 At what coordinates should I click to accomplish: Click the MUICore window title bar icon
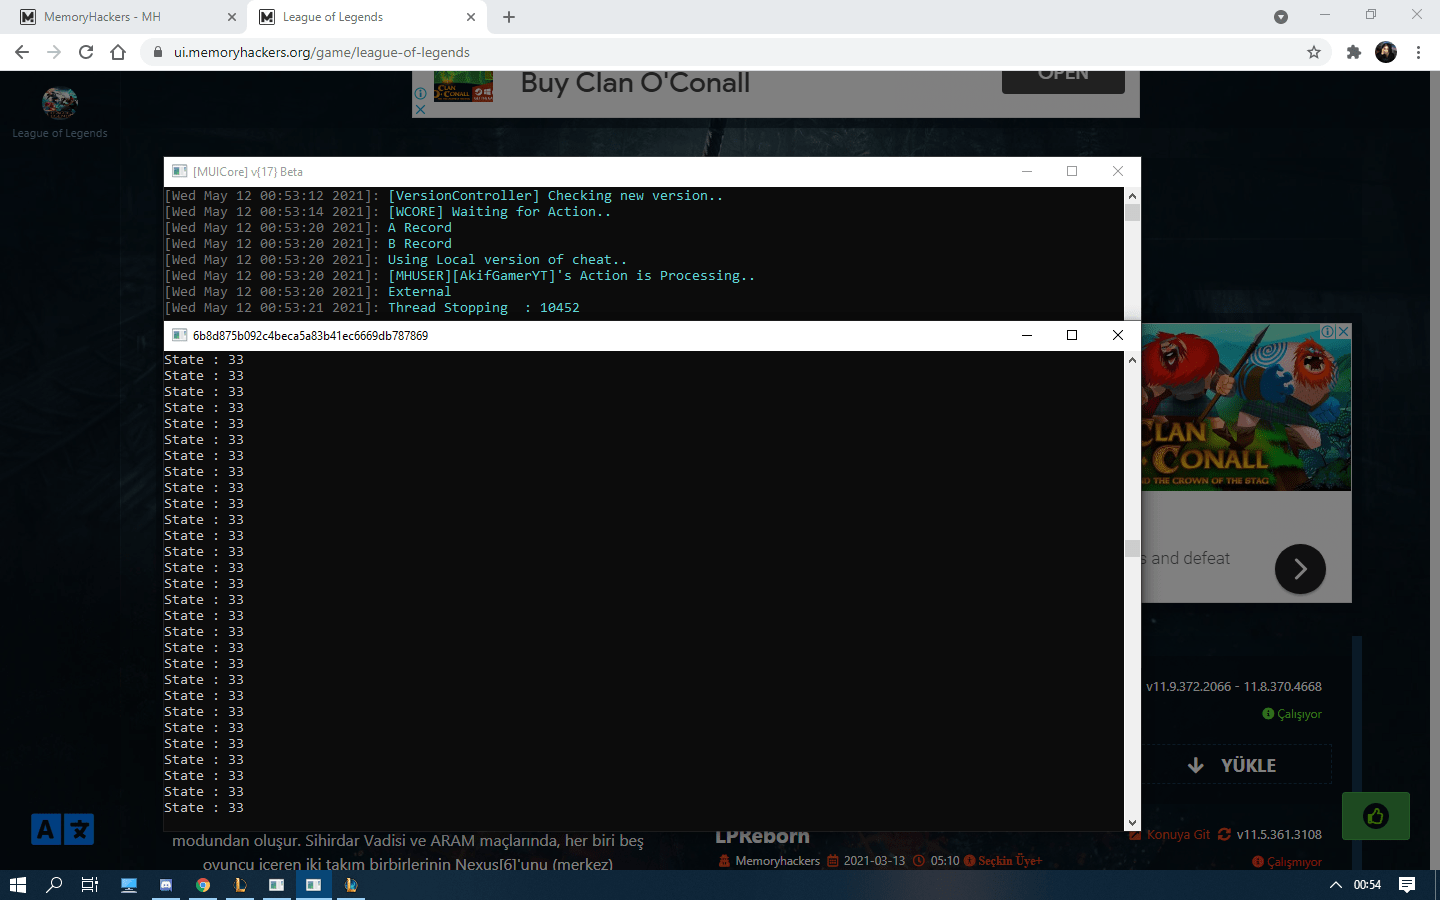coord(179,171)
